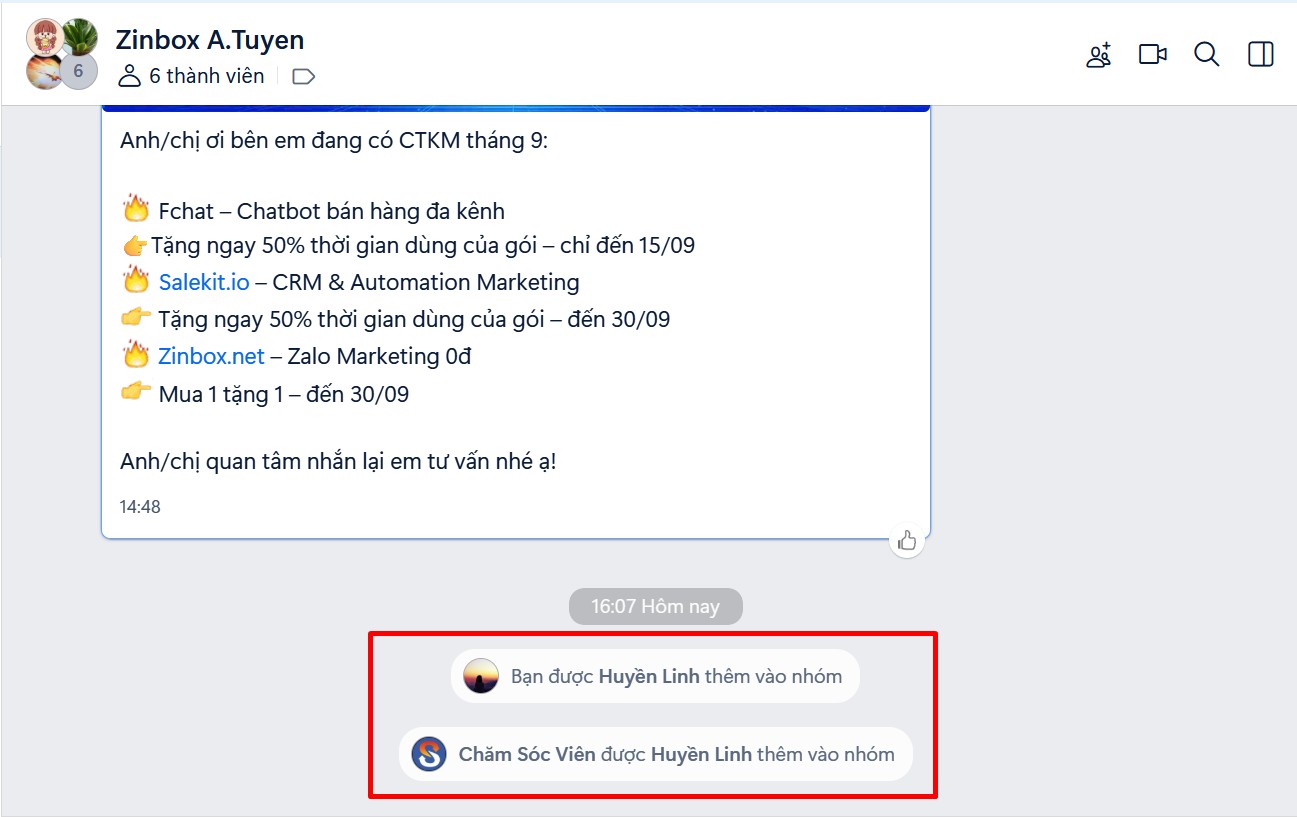Click the add member icon

(x=1098, y=55)
